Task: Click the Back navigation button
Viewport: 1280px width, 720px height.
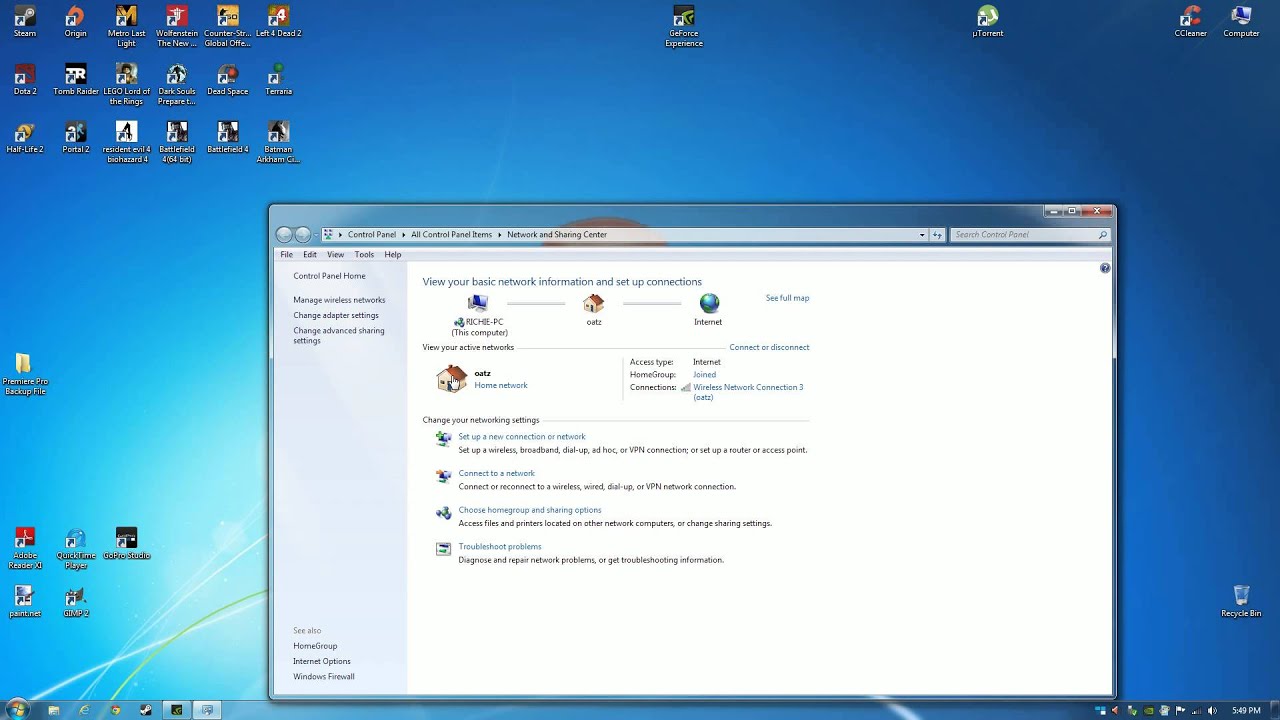Action: point(284,235)
